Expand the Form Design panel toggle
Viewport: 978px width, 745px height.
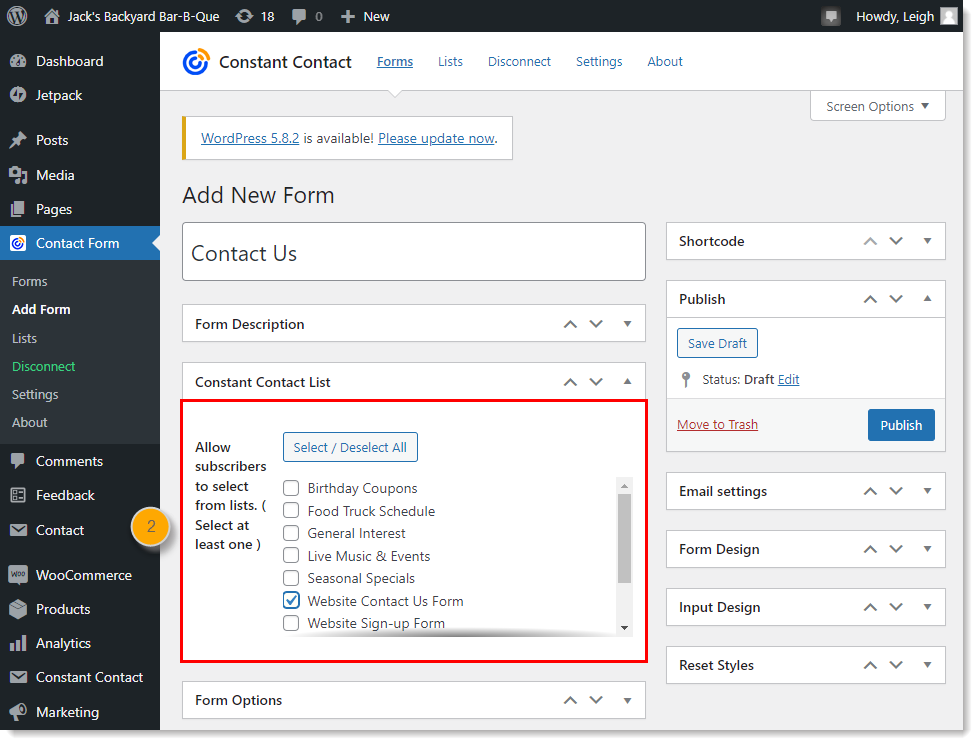point(927,549)
